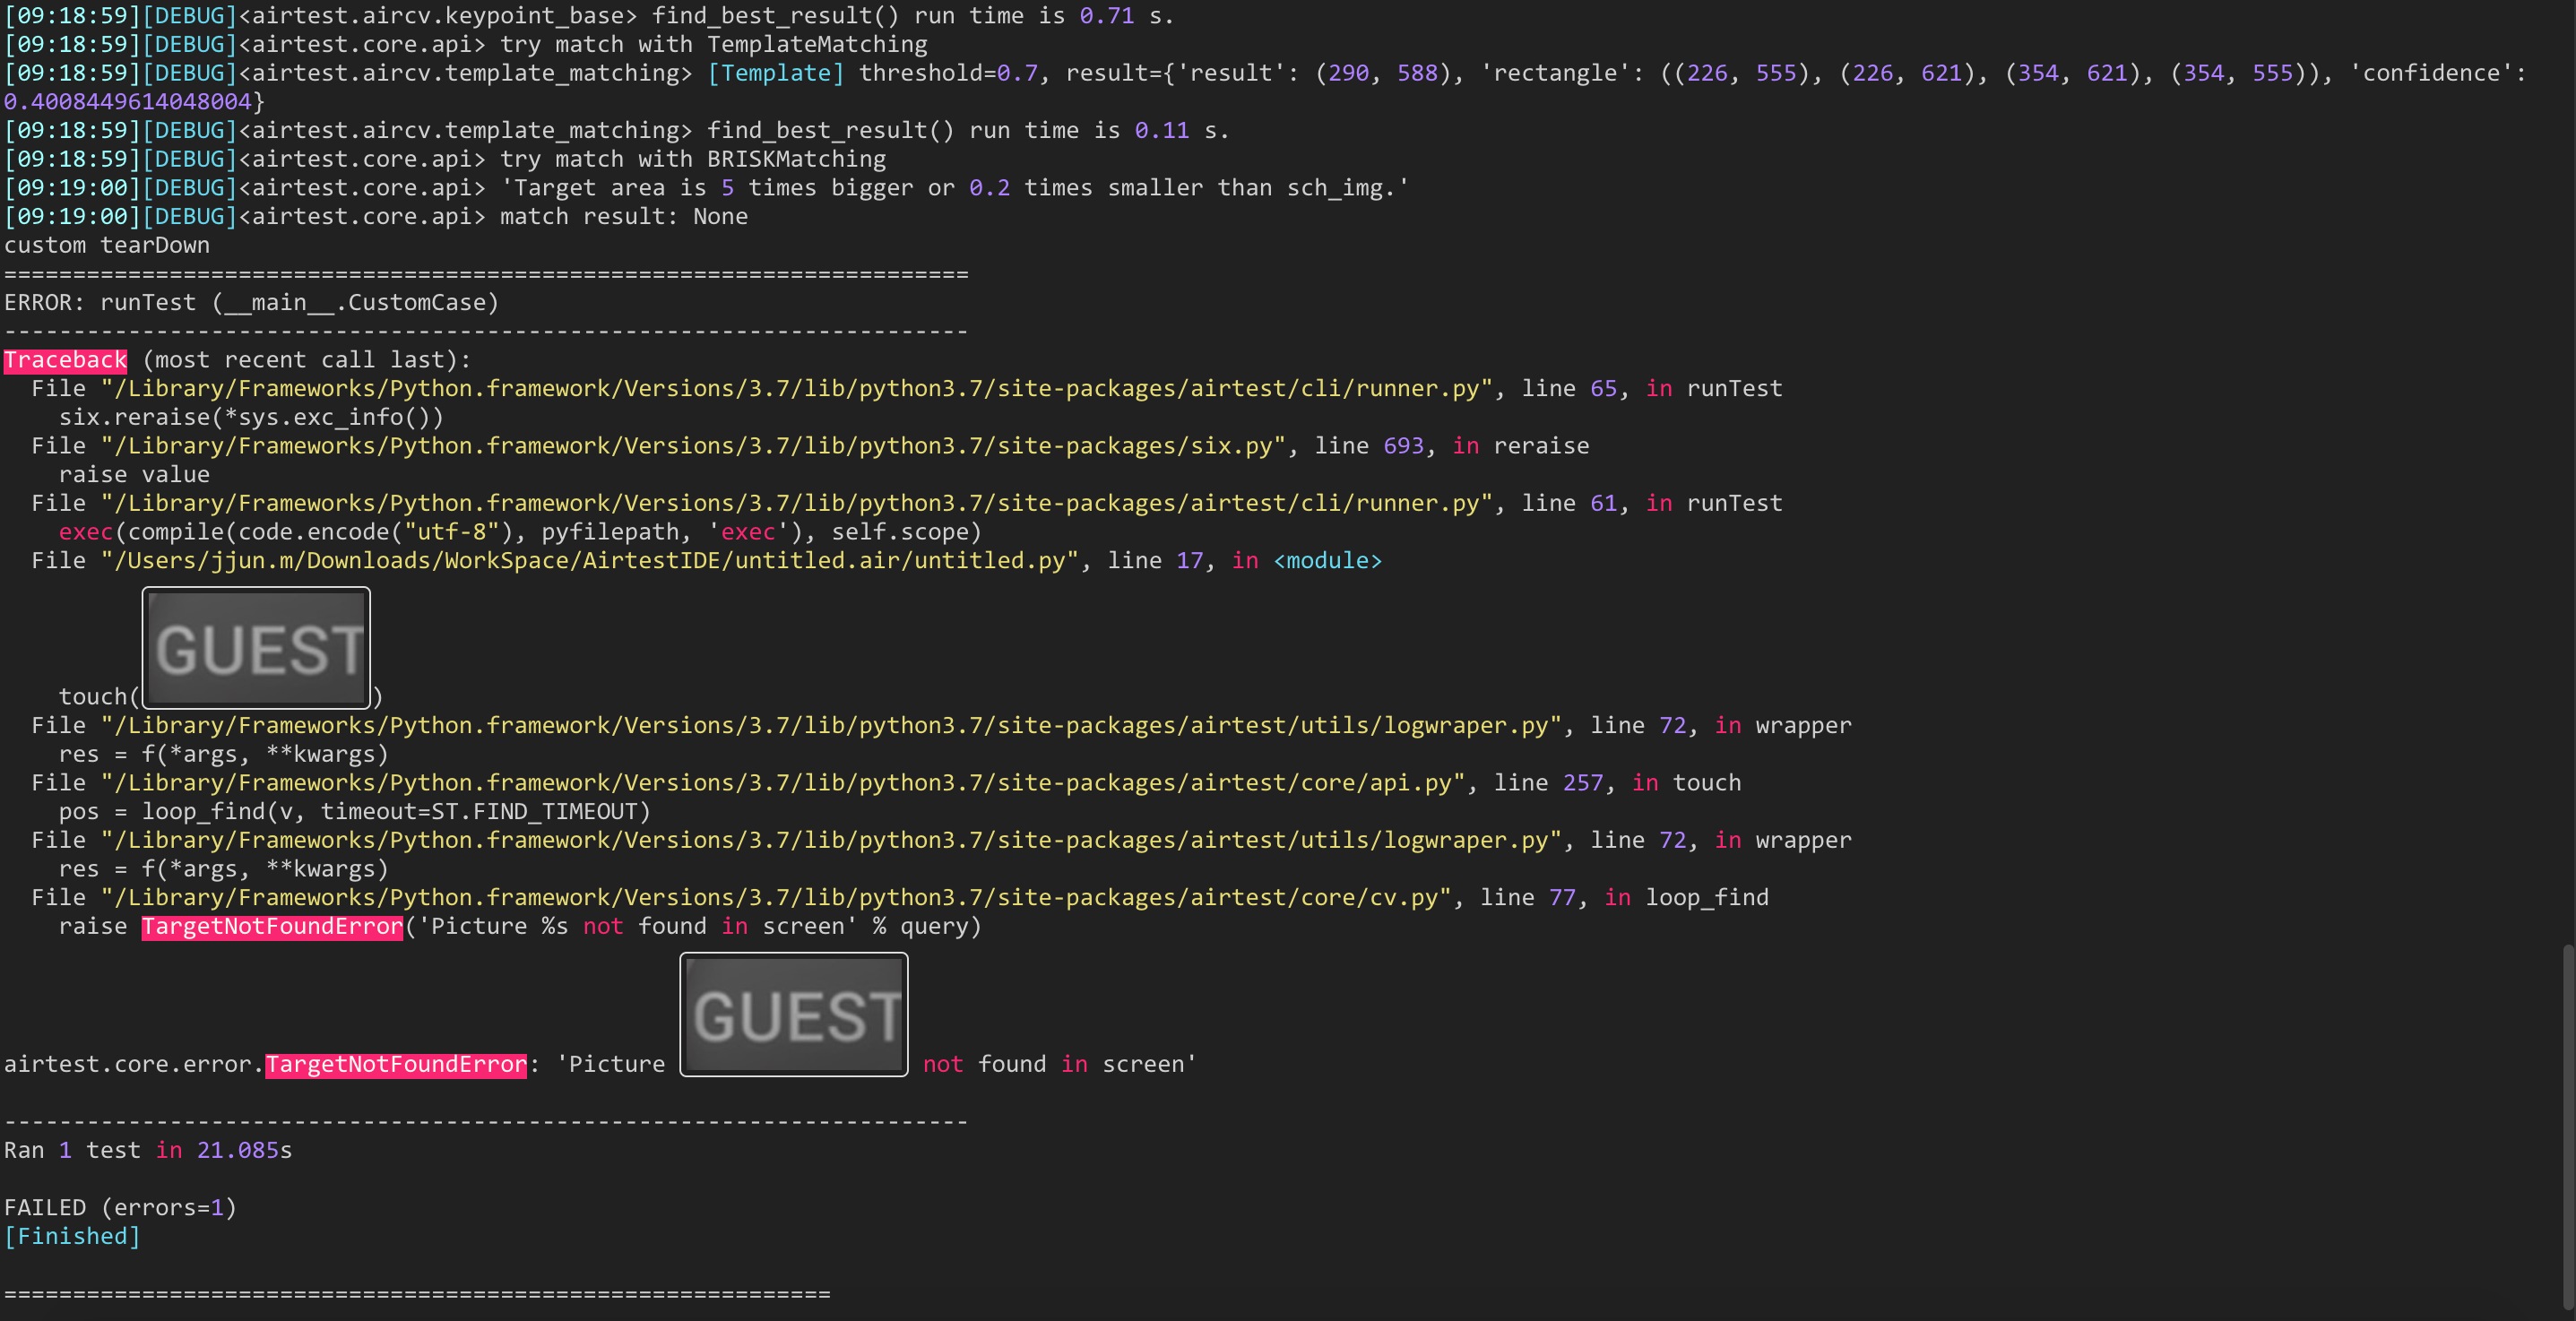This screenshot has height=1321, width=2576.
Task: Click highlighted TargetNotFoundError after airtest.core.error
Action: pyautogui.click(x=396, y=1065)
